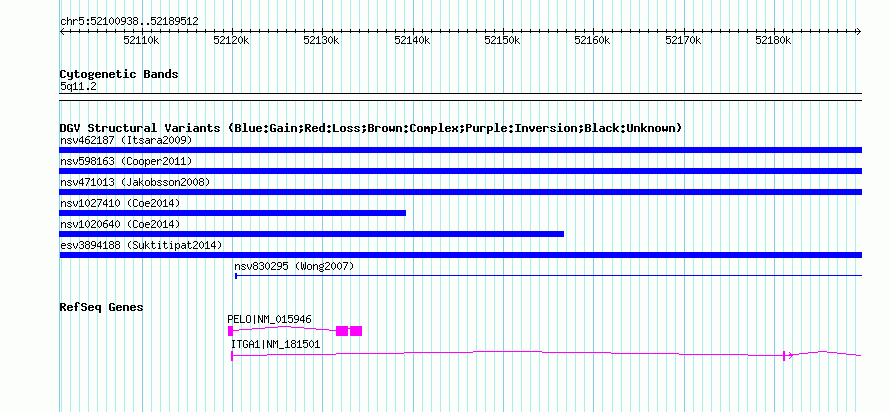
Task: Click the nsv830295 (Wong2007) label
Action: [x=294, y=266]
